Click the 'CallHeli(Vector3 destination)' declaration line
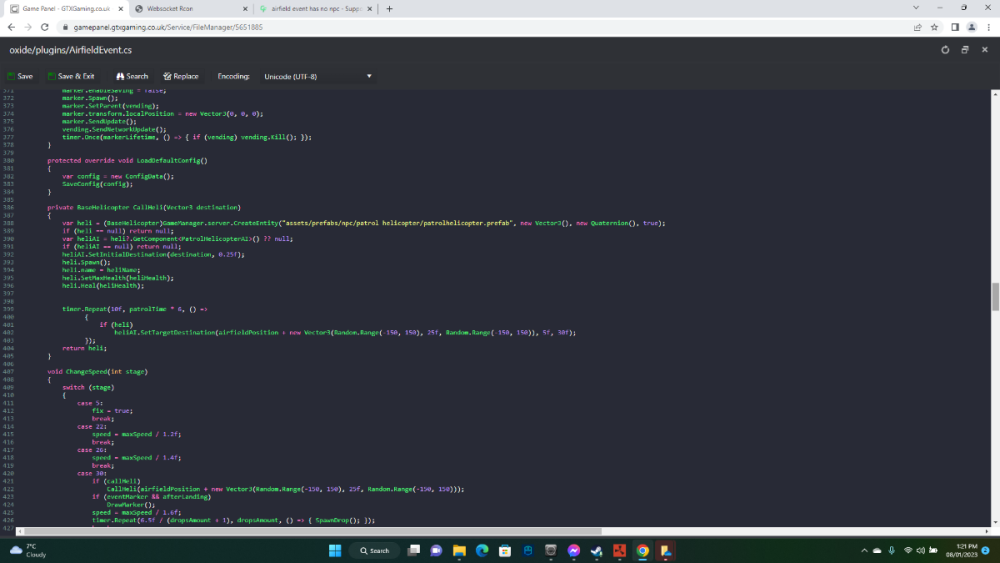 pos(143,207)
